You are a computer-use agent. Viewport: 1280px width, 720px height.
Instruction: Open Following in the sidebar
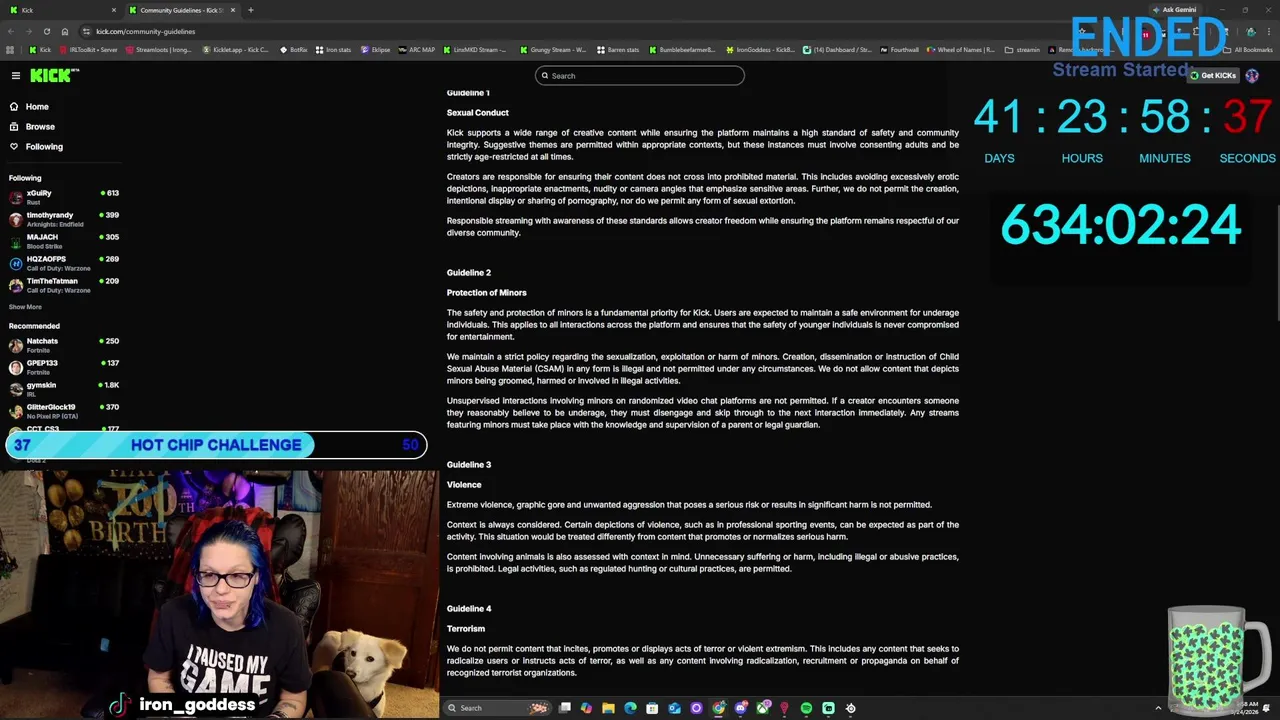point(44,147)
